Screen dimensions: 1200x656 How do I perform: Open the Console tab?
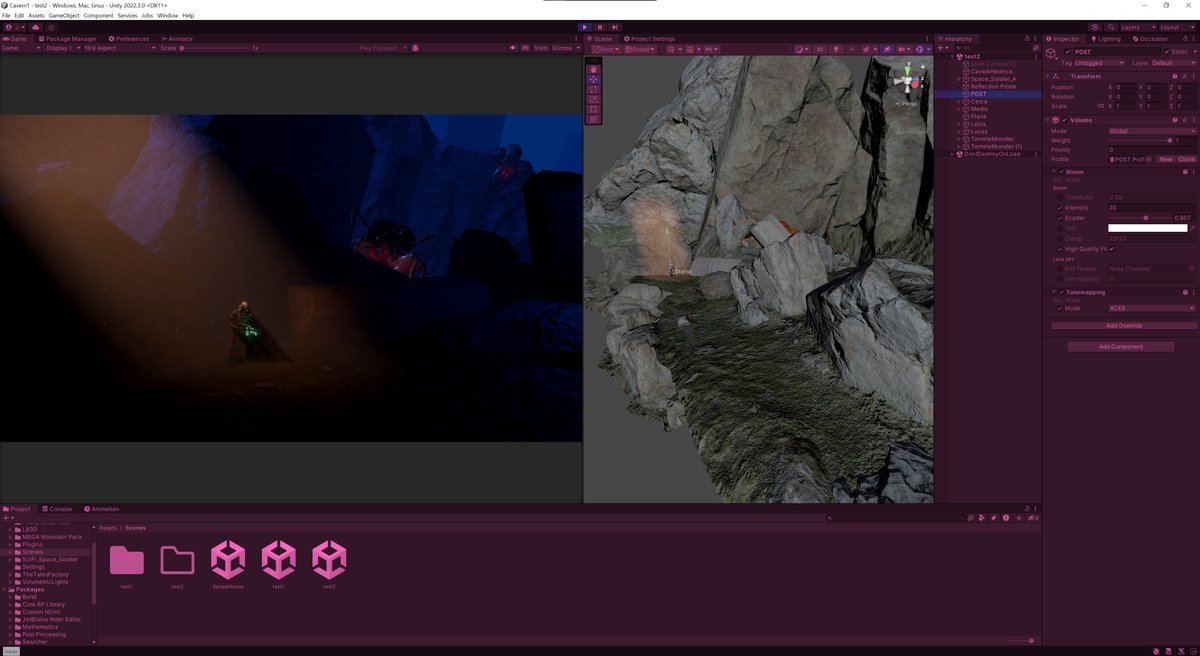click(56, 509)
